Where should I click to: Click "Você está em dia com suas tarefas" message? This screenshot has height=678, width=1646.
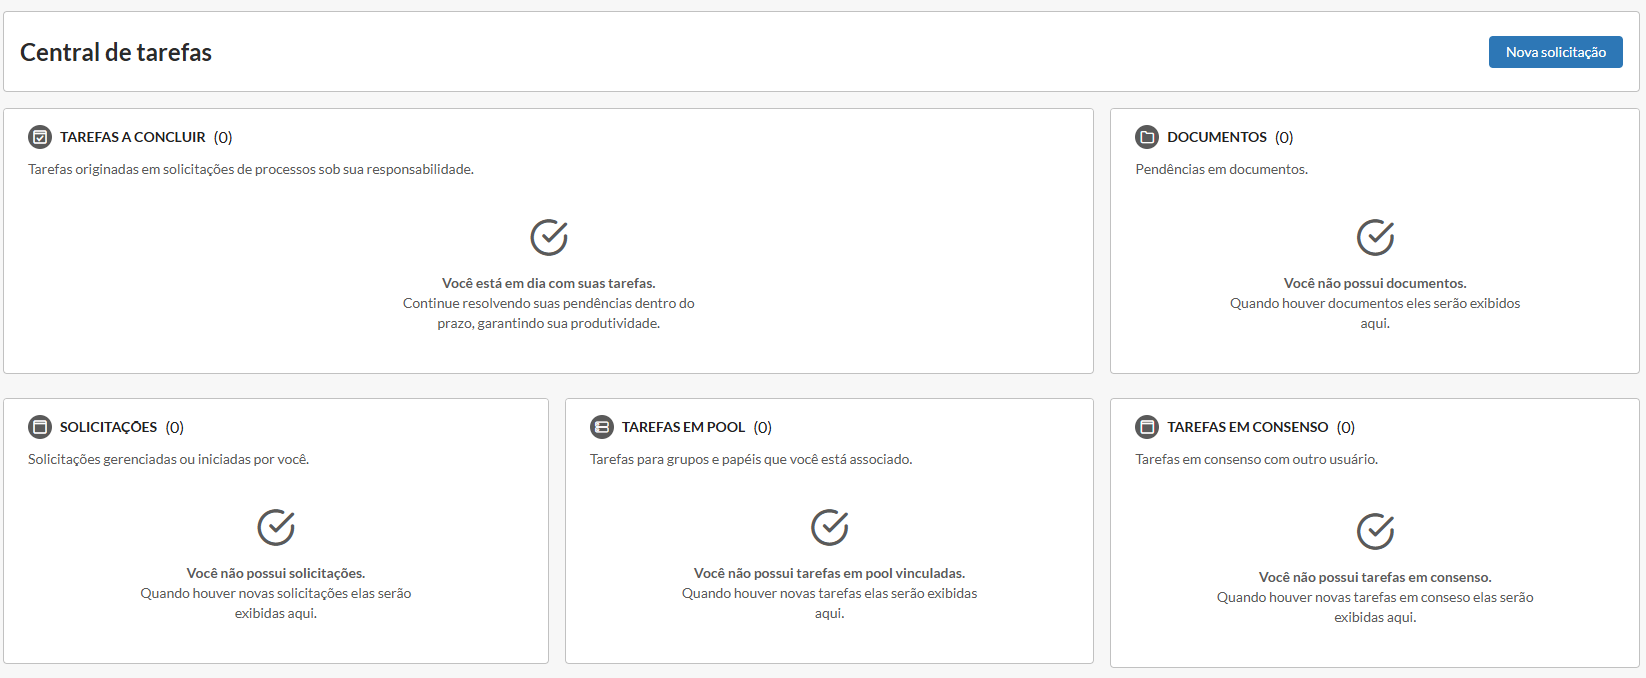(548, 283)
